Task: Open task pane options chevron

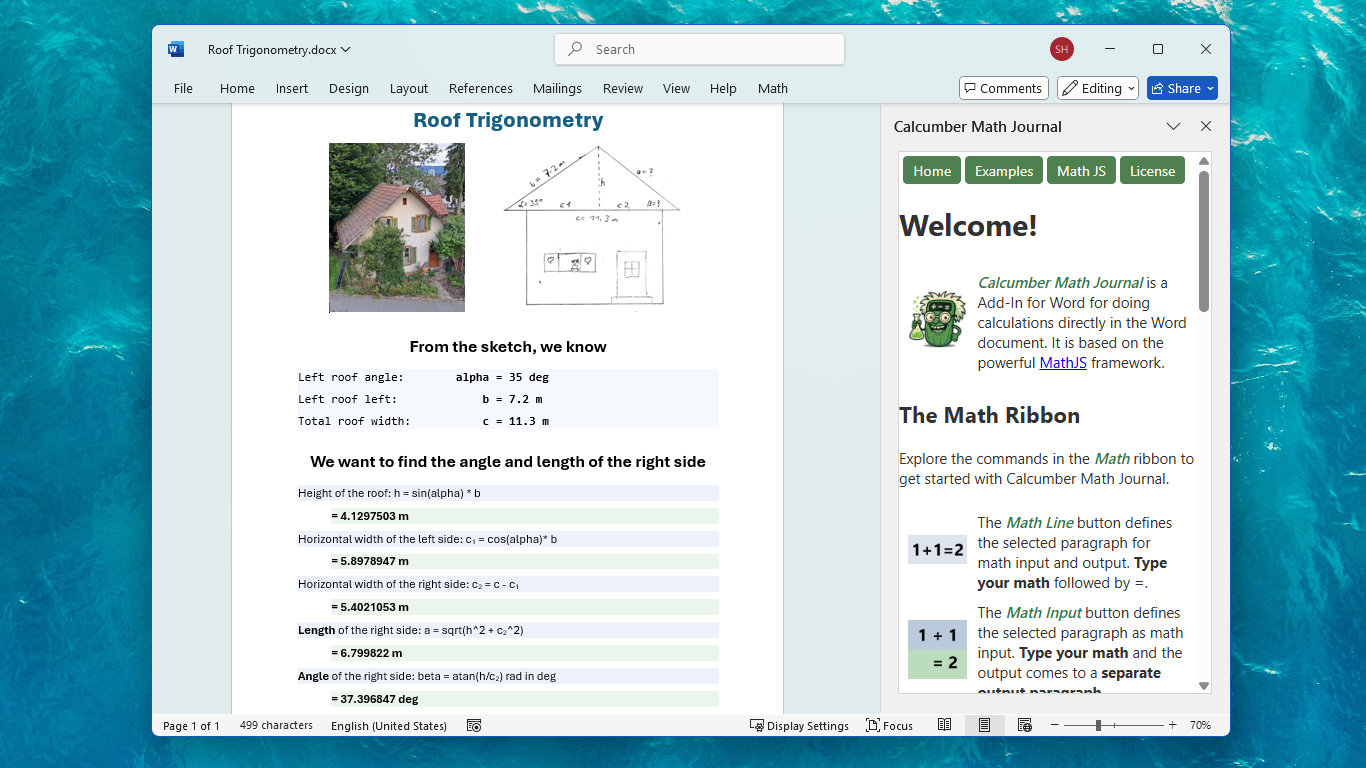Action: [1173, 126]
